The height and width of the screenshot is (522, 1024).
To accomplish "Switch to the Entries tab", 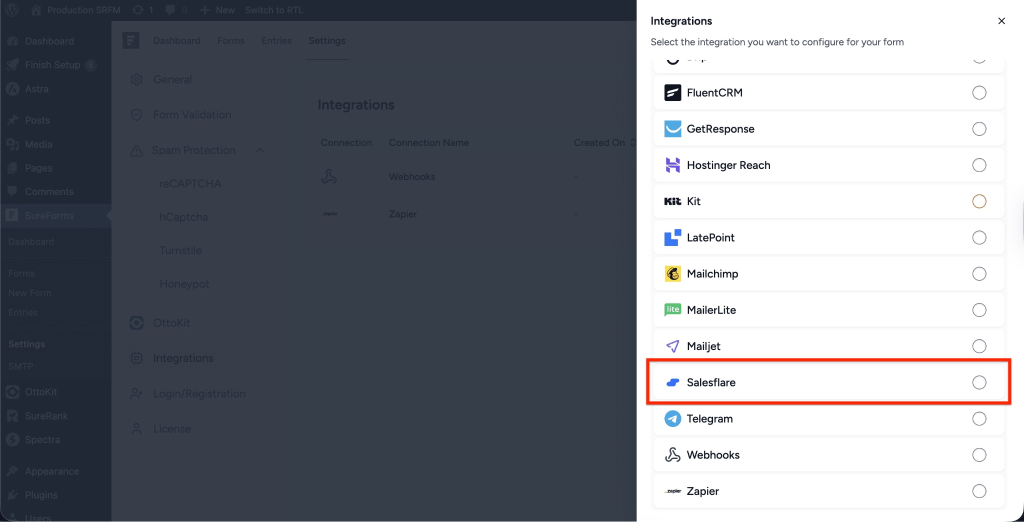I will pyautogui.click(x=276, y=41).
